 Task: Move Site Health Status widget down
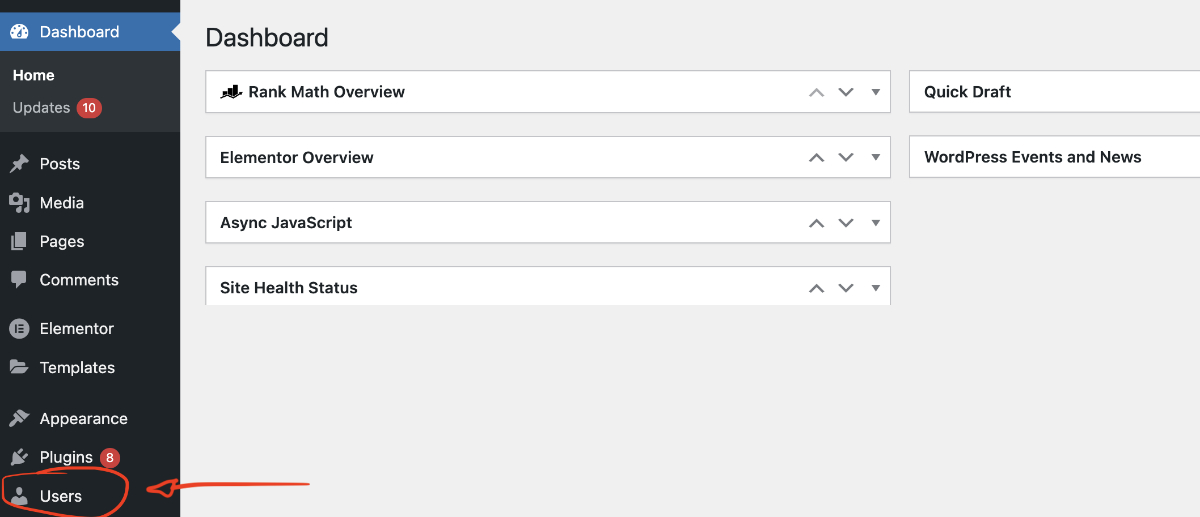846,288
